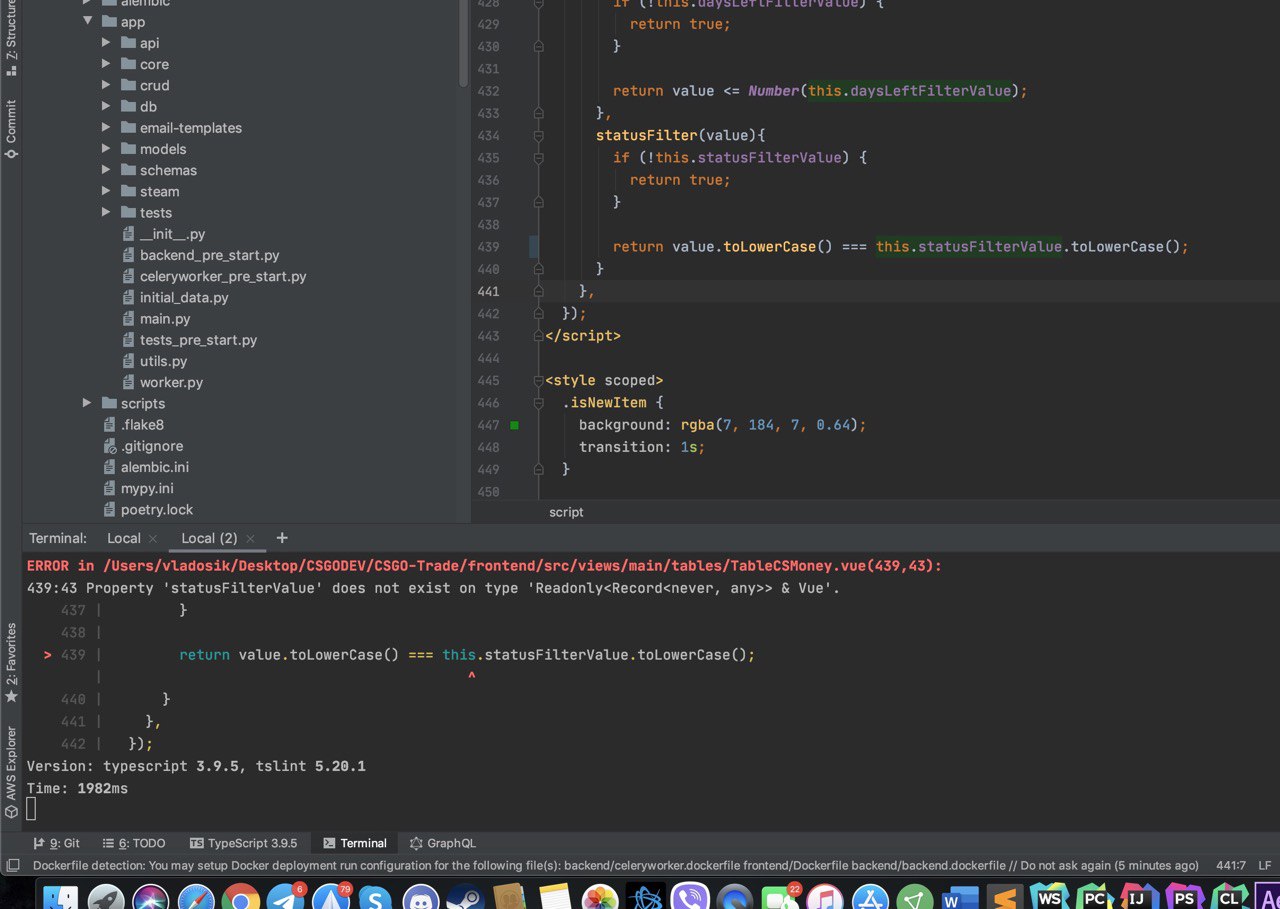Click the 441:7 line position indicator
This screenshot has width=1280, height=909.
tap(1231, 866)
